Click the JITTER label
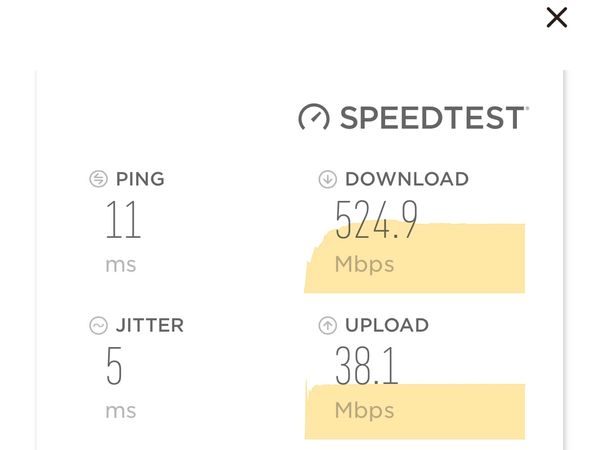This screenshot has height=450, width=600. coord(150,326)
